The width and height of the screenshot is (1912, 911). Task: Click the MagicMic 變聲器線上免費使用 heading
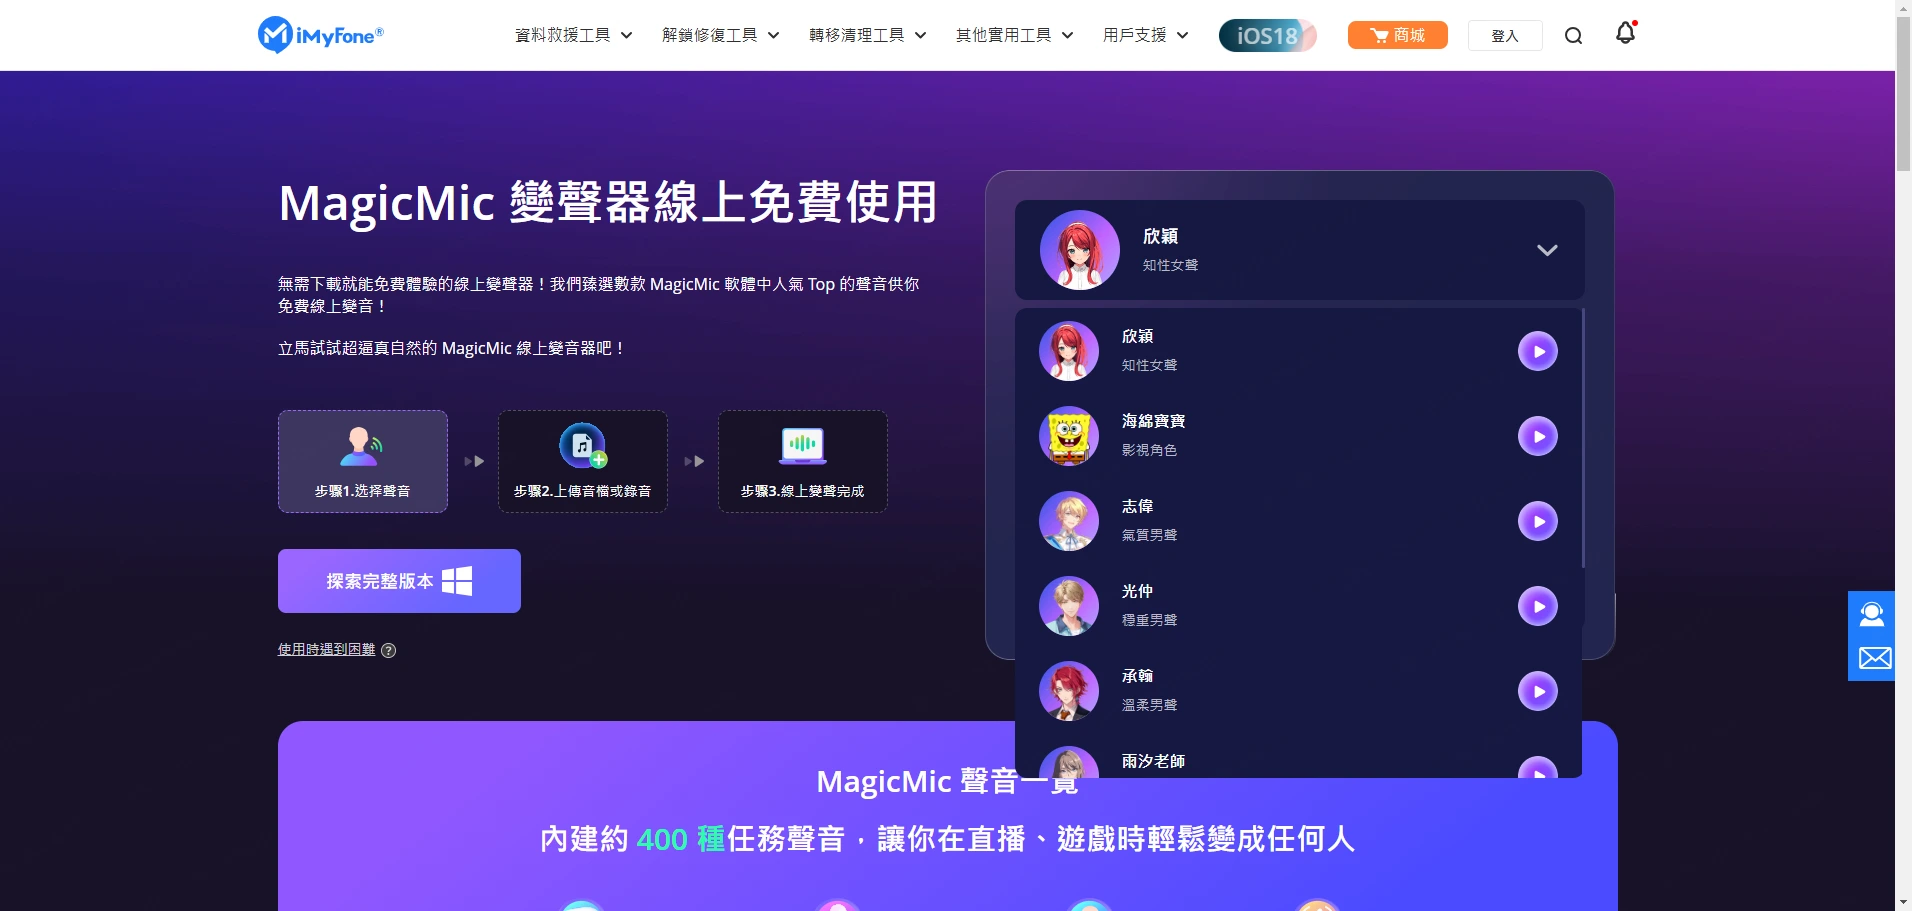click(x=608, y=203)
